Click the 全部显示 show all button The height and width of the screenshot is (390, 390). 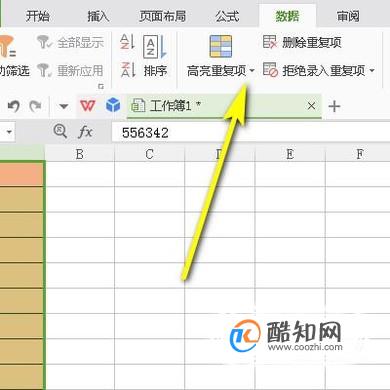pos(70,42)
